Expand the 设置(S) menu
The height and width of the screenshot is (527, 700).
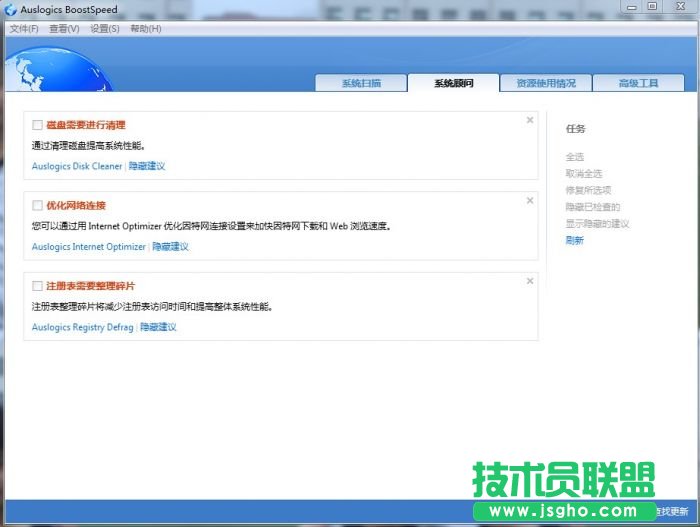105,29
